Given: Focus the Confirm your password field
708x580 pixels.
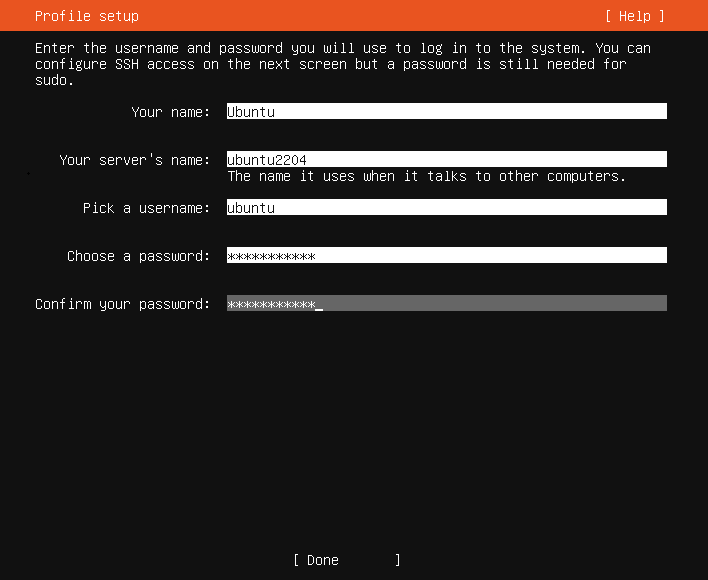Looking at the screenshot, I should click(447, 303).
